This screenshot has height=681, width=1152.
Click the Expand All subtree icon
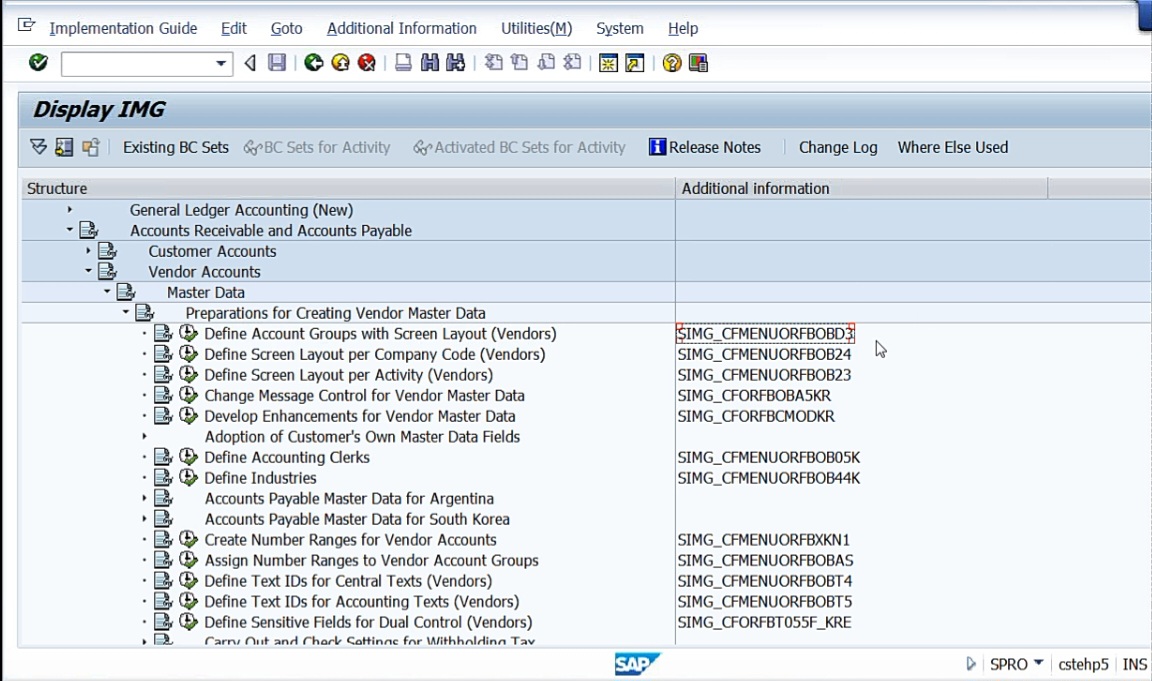point(38,147)
